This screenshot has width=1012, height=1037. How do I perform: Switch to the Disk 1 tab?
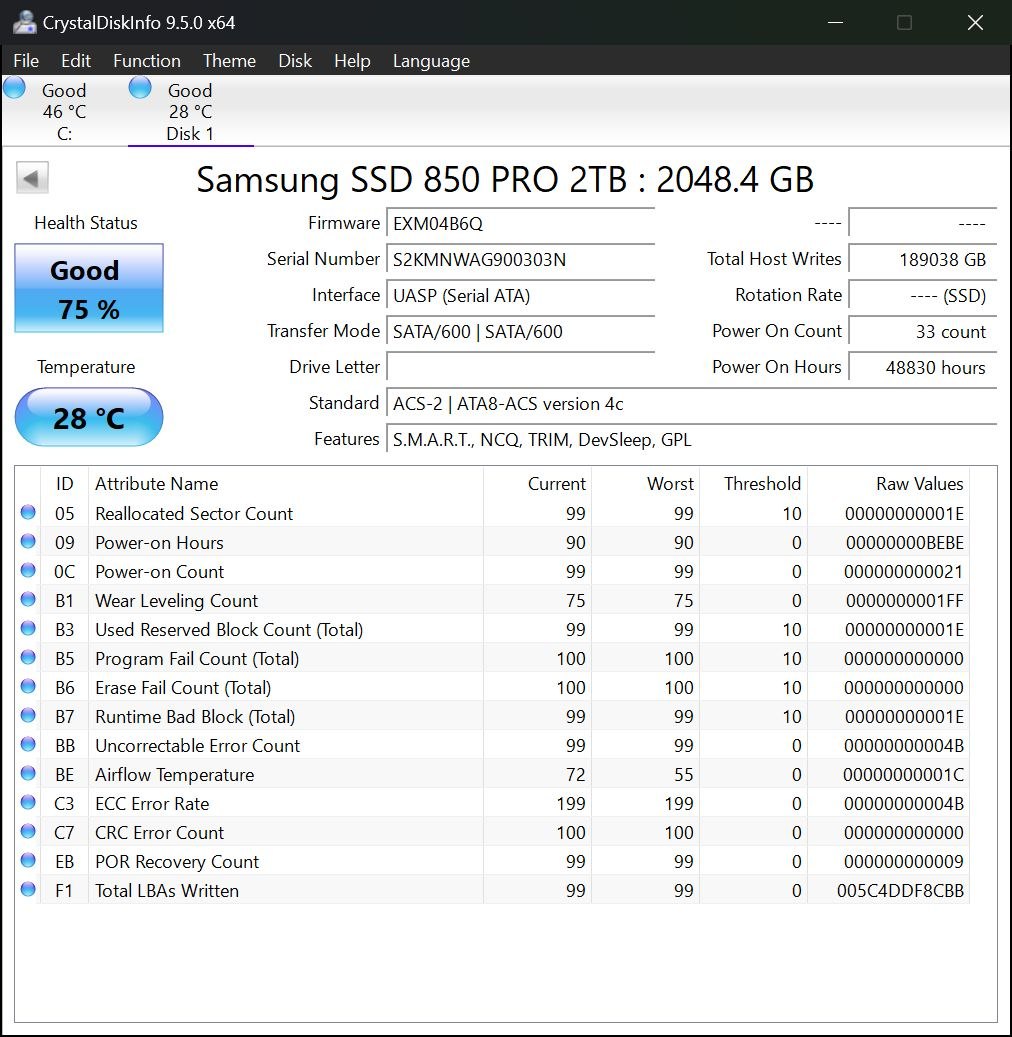[190, 112]
